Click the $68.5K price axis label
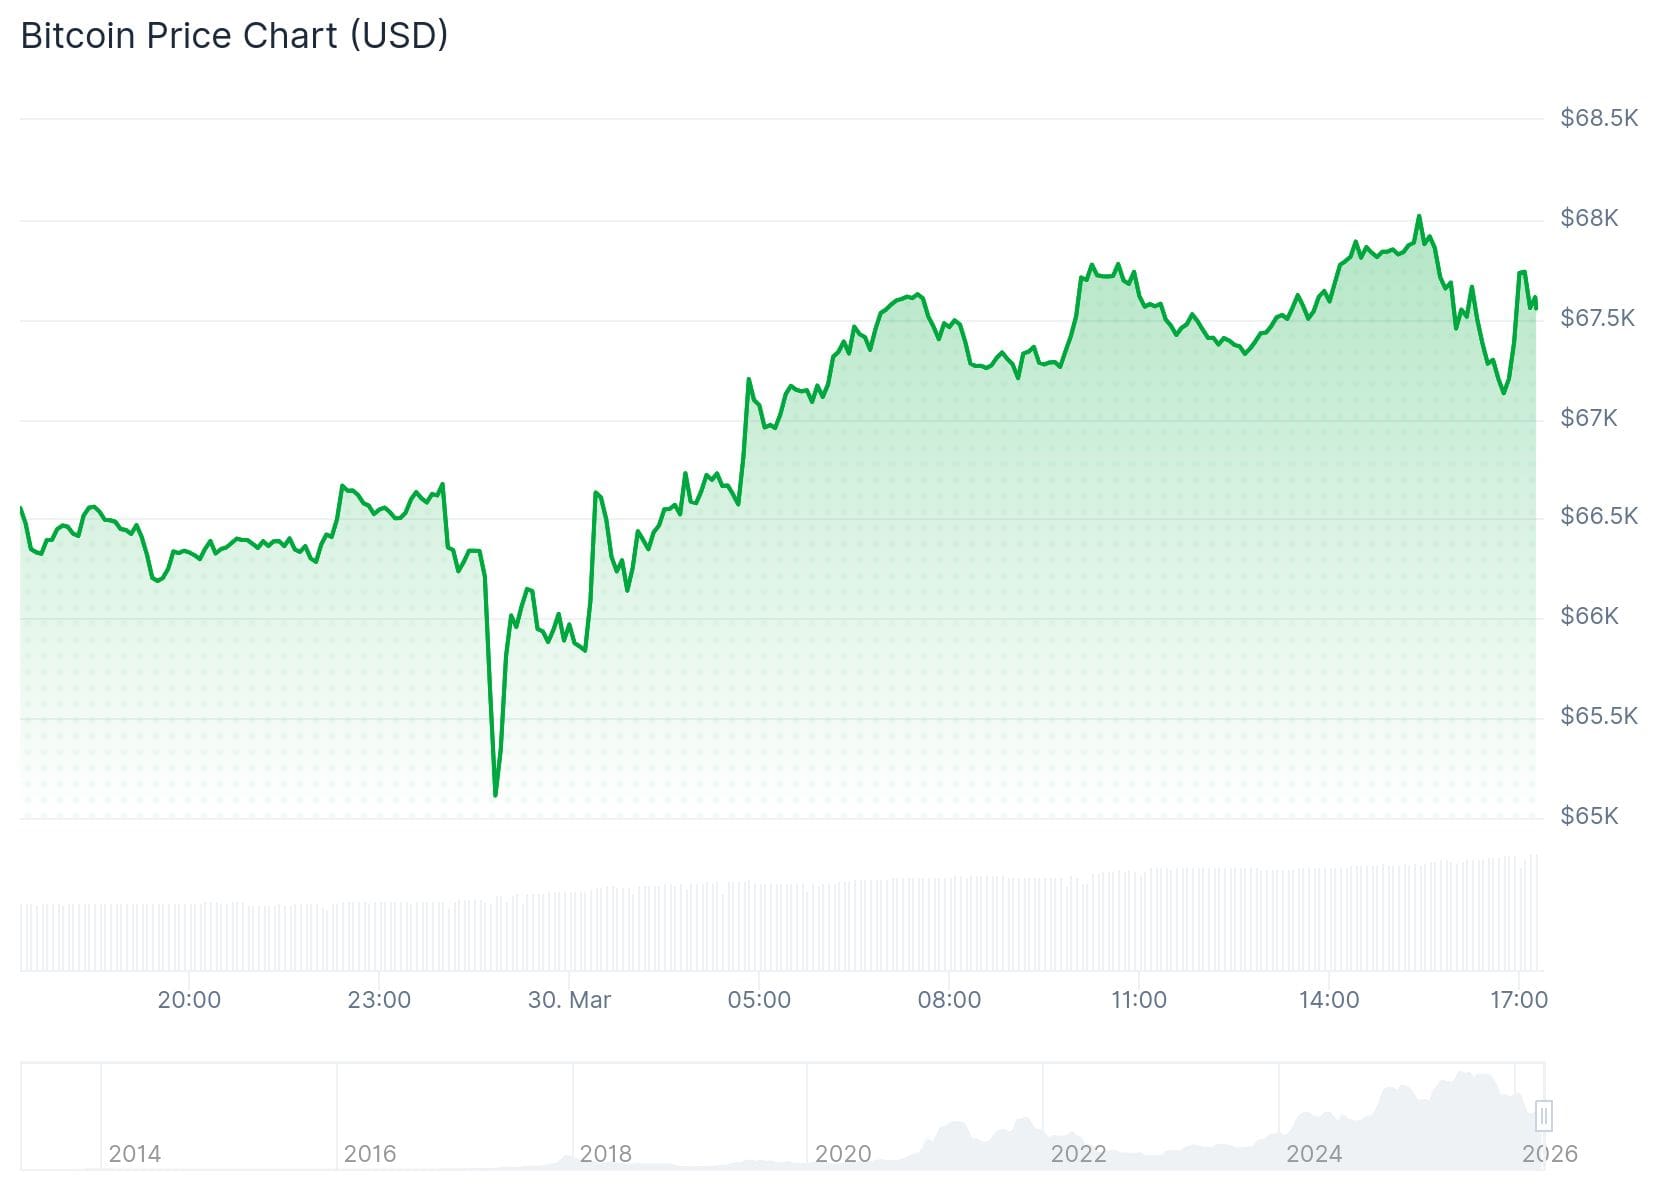 [1598, 119]
